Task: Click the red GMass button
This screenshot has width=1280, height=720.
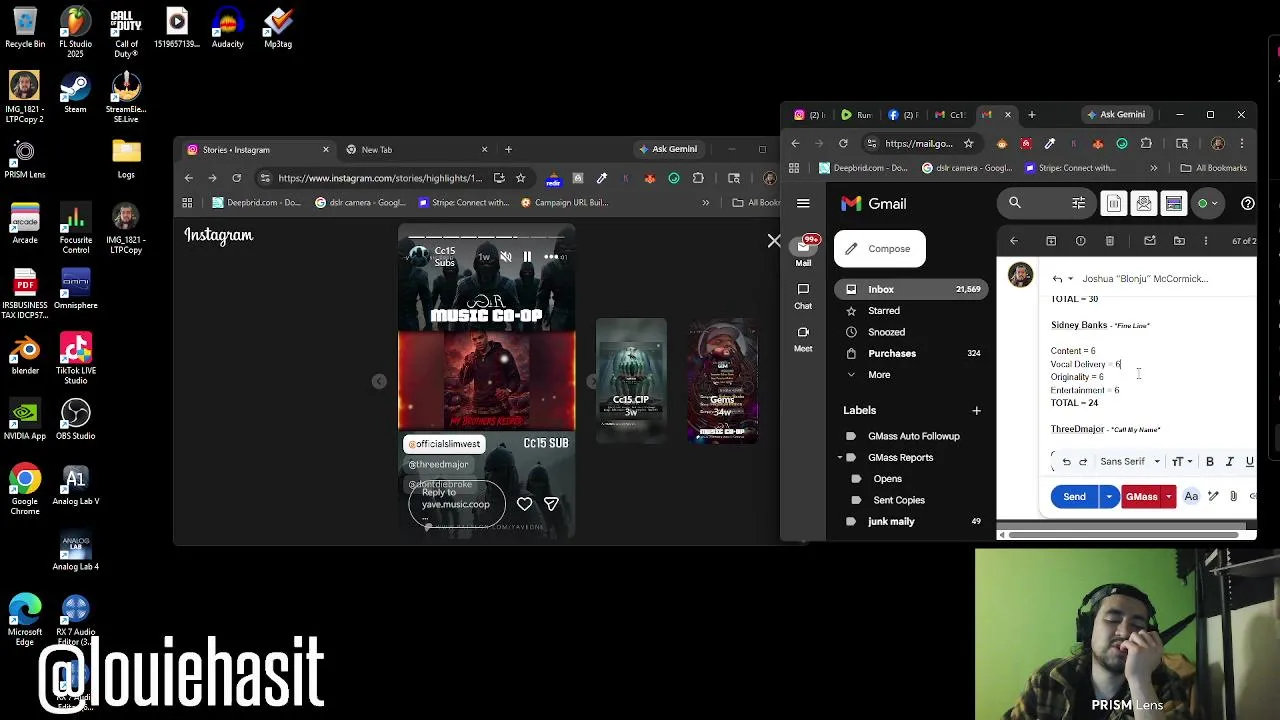Action: click(x=1141, y=497)
